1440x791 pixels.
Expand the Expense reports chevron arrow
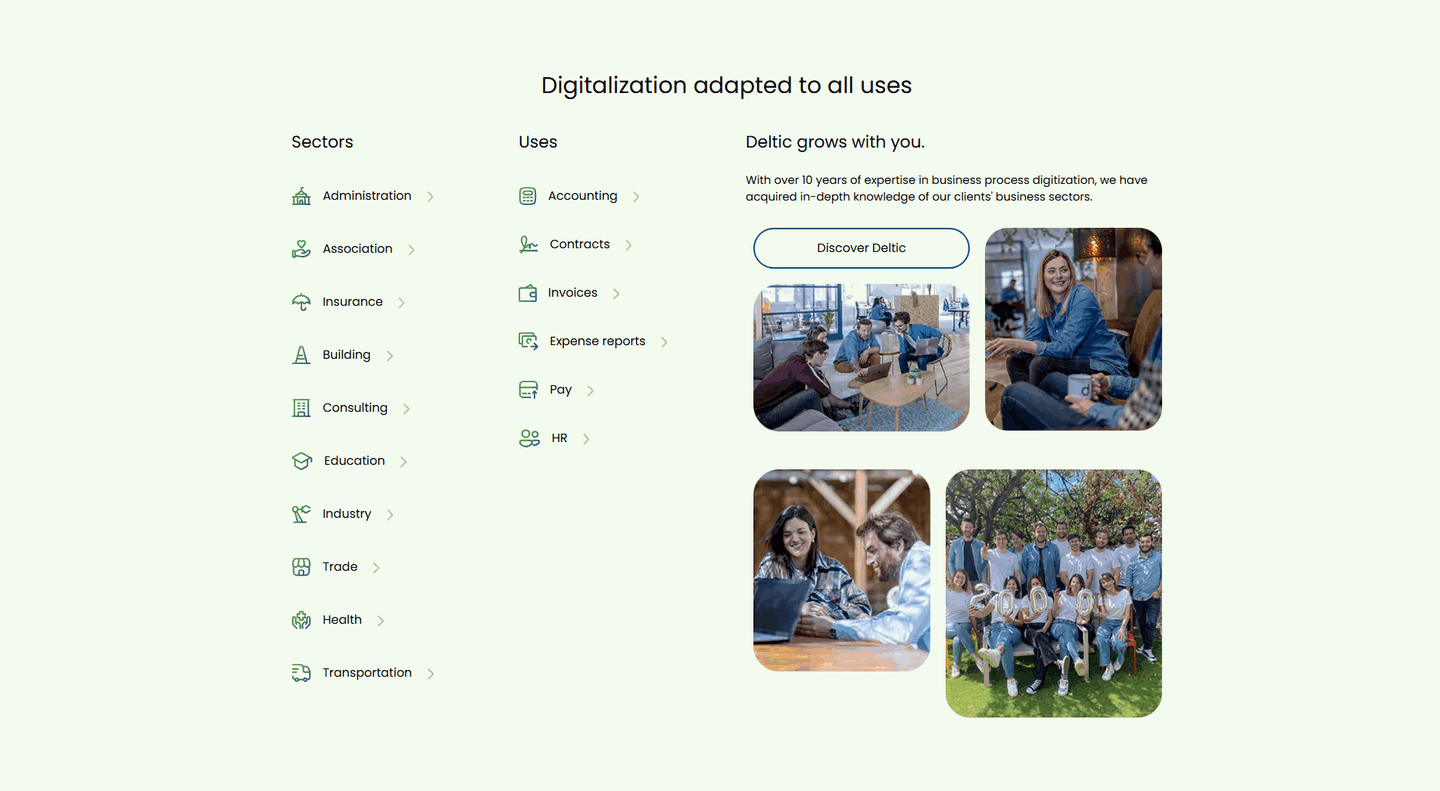pos(664,342)
